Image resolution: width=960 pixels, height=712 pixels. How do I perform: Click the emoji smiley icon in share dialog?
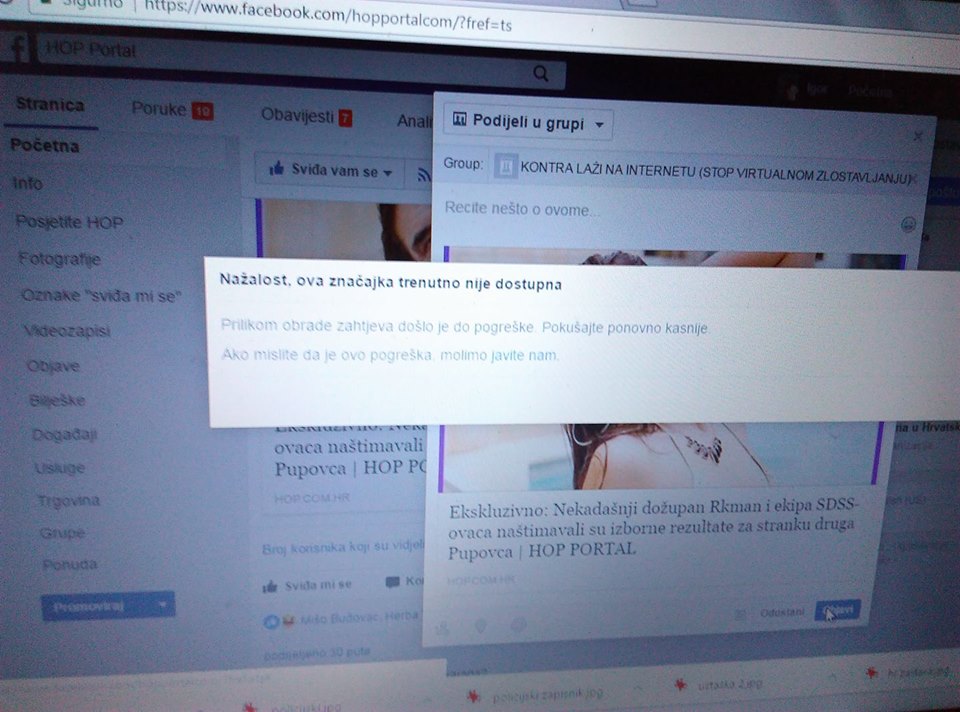tap(908, 224)
